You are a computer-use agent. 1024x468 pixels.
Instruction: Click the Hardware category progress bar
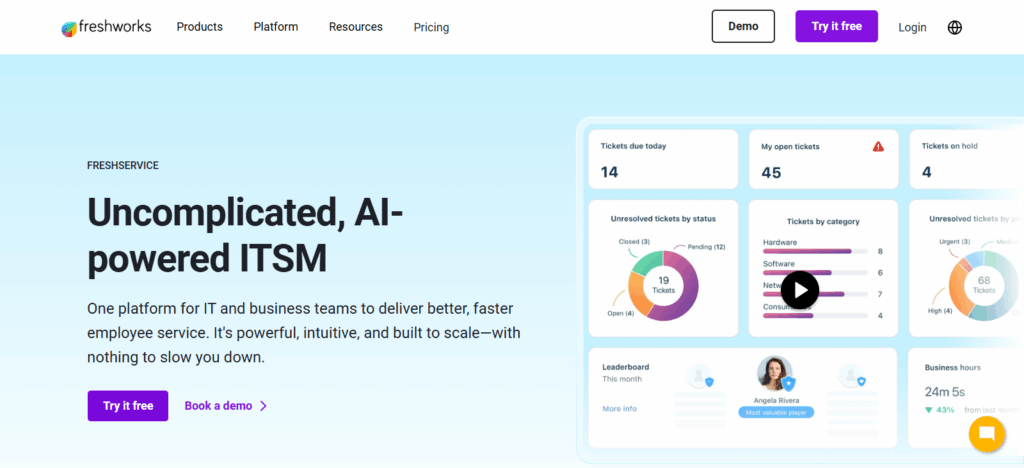[808, 251]
